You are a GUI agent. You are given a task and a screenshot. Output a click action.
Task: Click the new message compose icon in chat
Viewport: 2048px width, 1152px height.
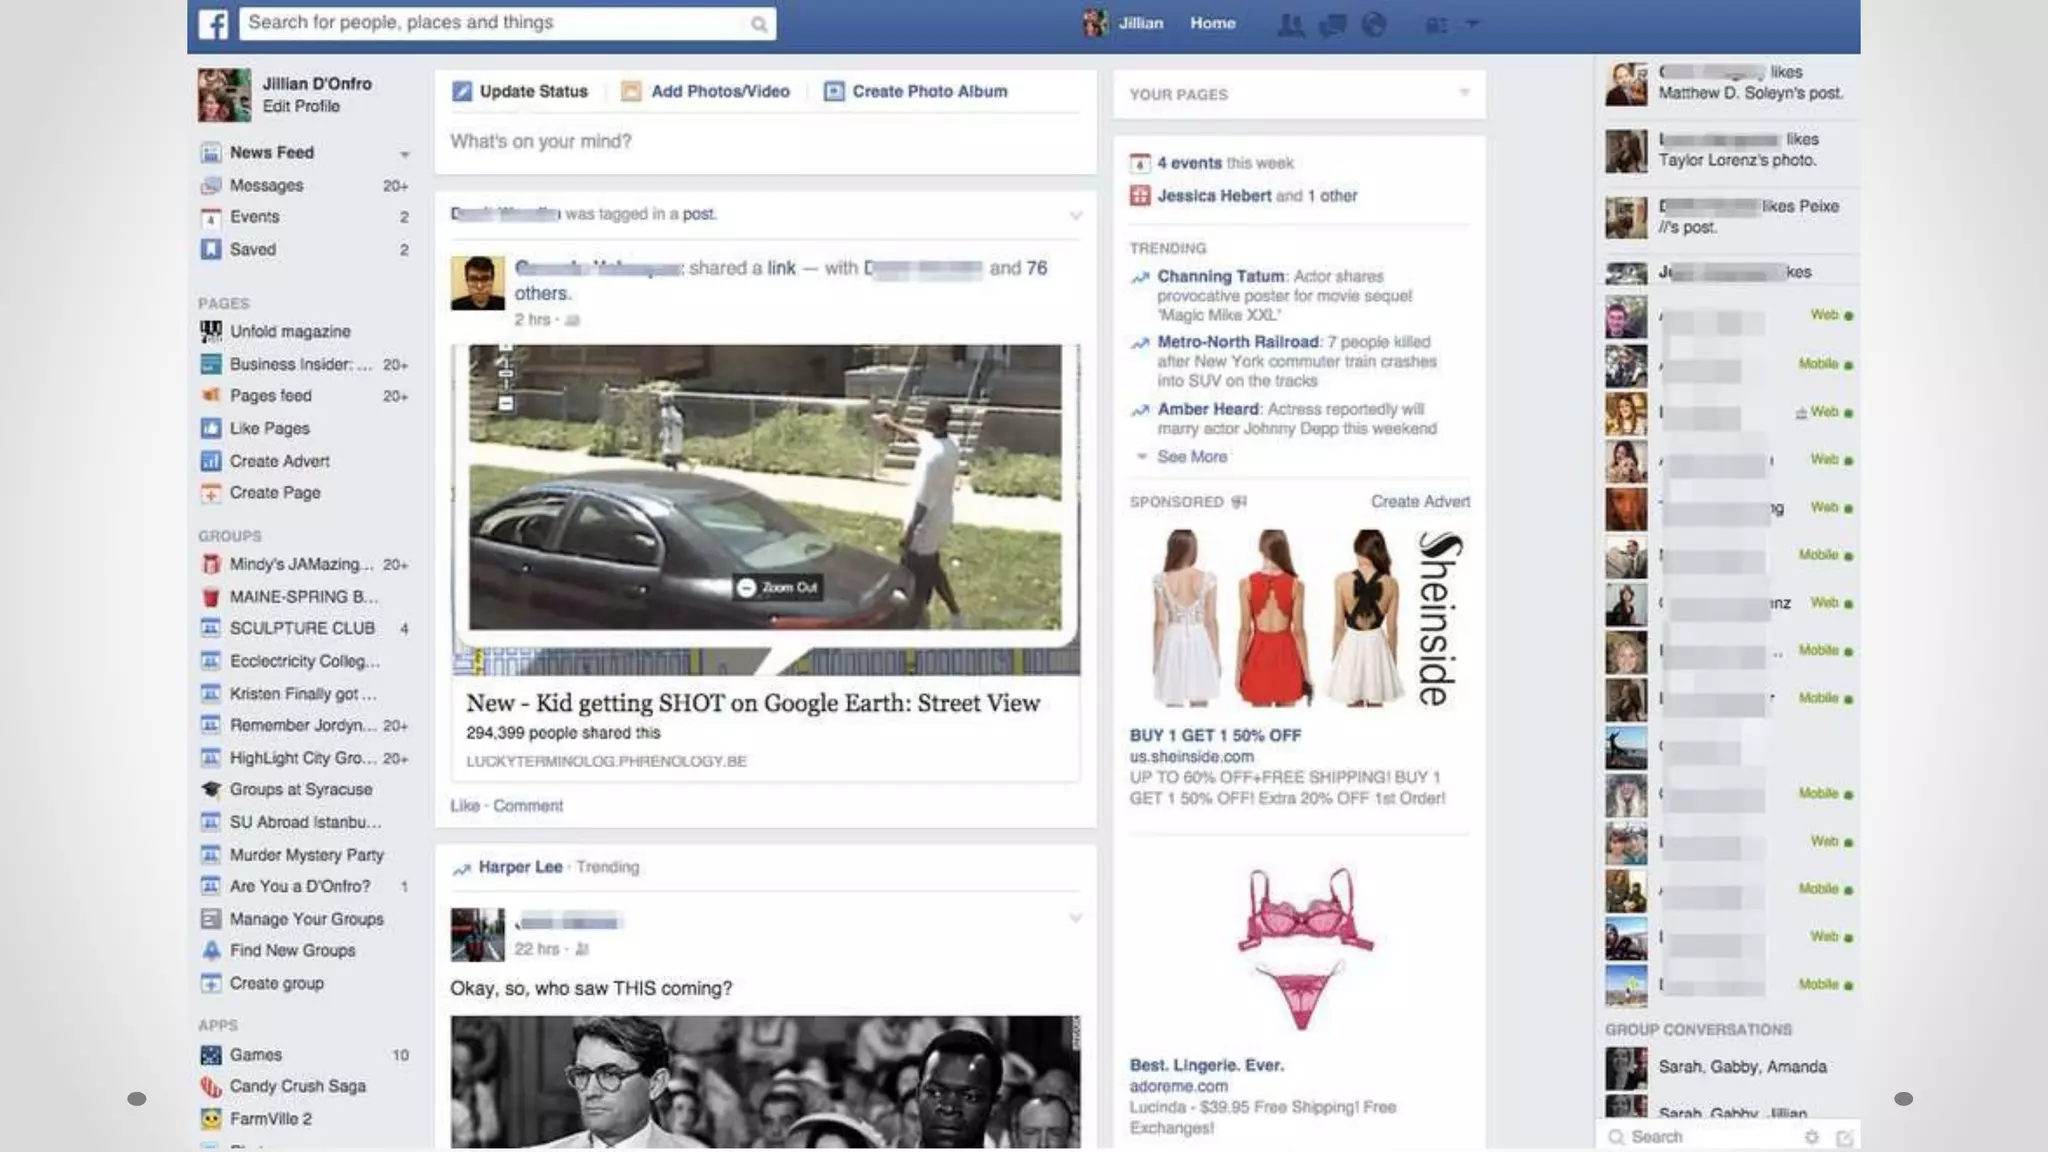pyautogui.click(x=1844, y=1137)
